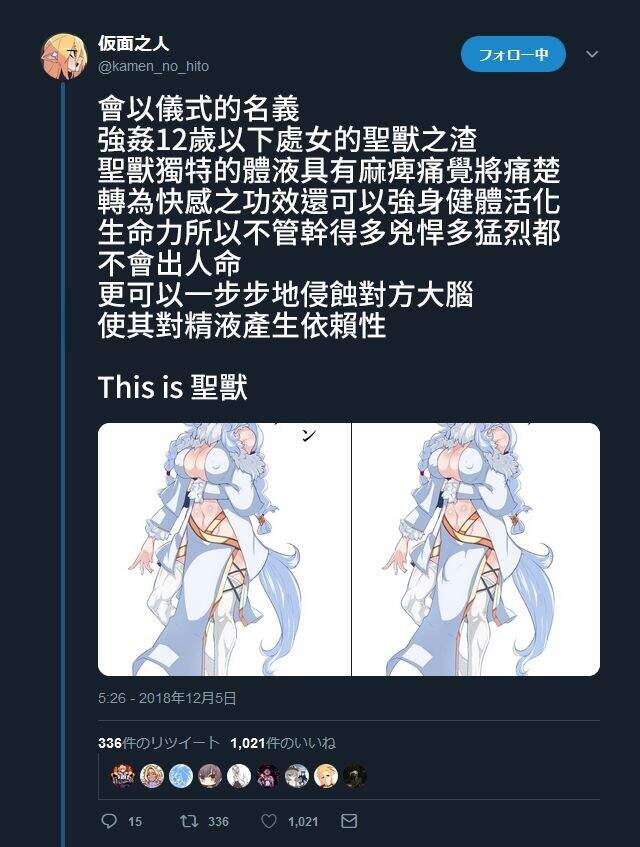Viewport: 640px width, 847px height.
Task: Click the 5:26 - 2018年12月5日 timestamp
Action: click(x=167, y=698)
